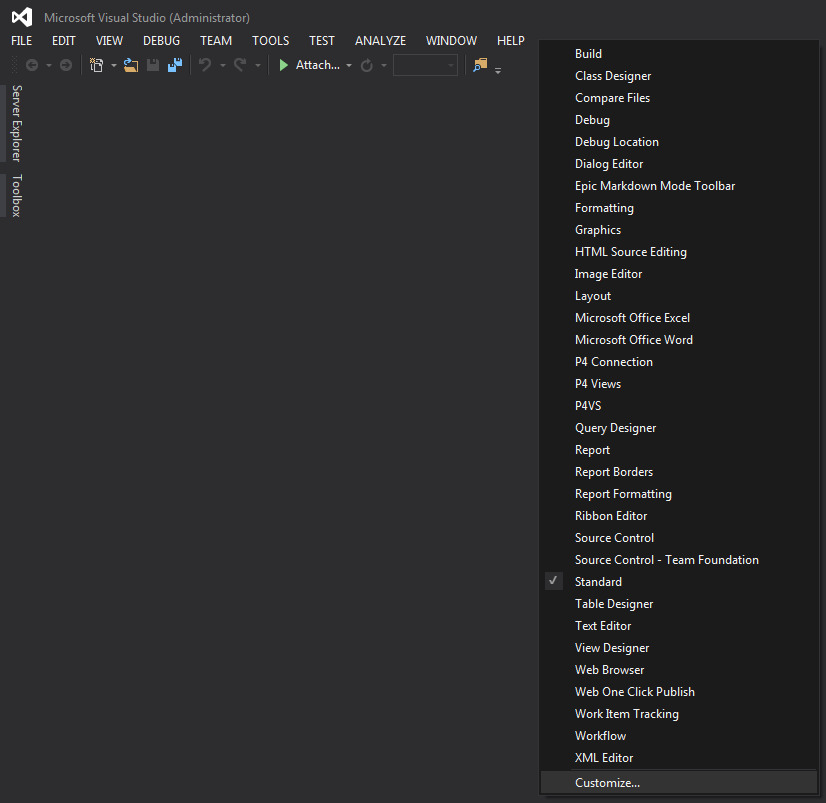This screenshot has height=803, width=826.
Task: Open the New Project dropdown arrow
Action: point(113,64)
